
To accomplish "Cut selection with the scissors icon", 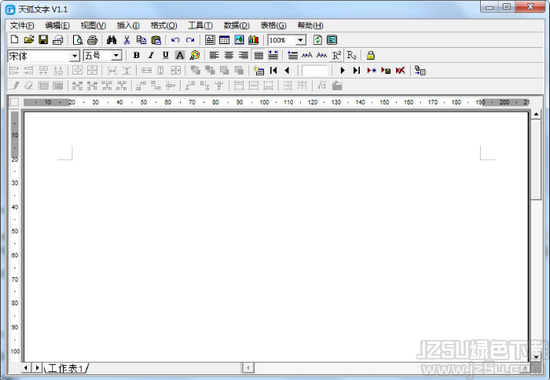I will click(x=127, y=40).
